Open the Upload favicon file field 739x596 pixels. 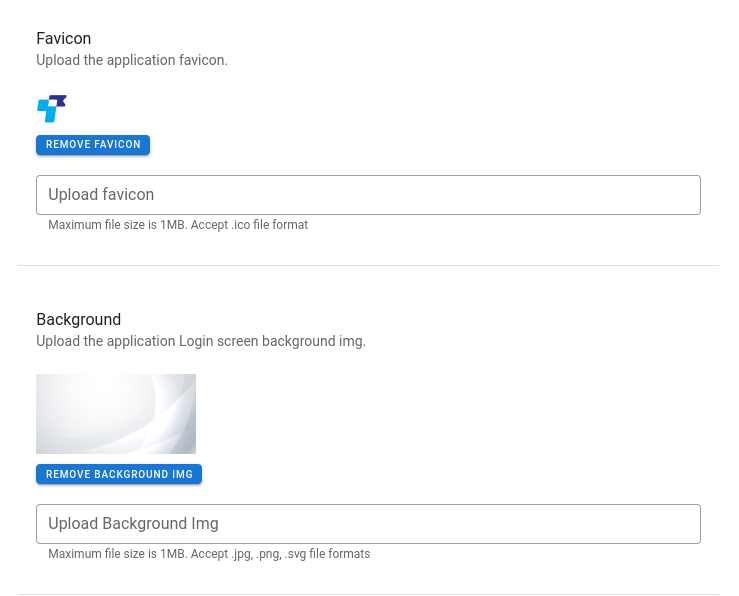coord(368,195)
